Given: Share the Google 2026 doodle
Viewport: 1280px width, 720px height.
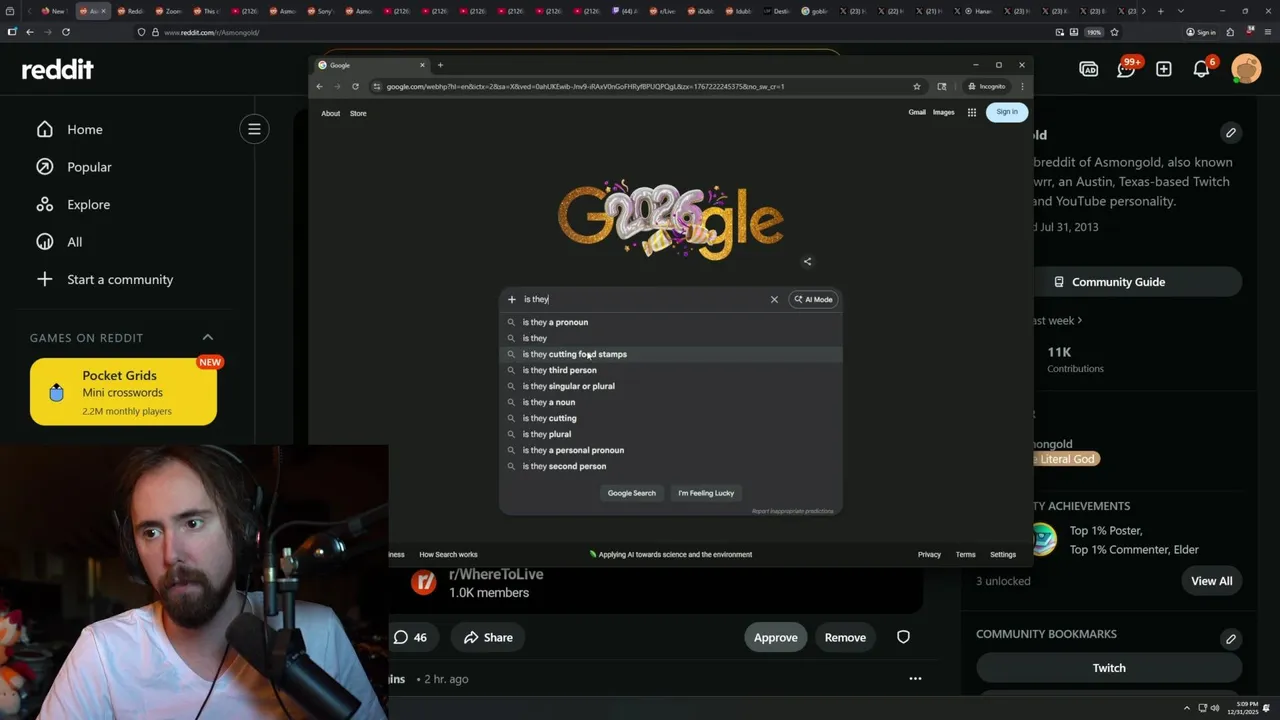Looking at the screenshot, I should click(x=807, y=262).
